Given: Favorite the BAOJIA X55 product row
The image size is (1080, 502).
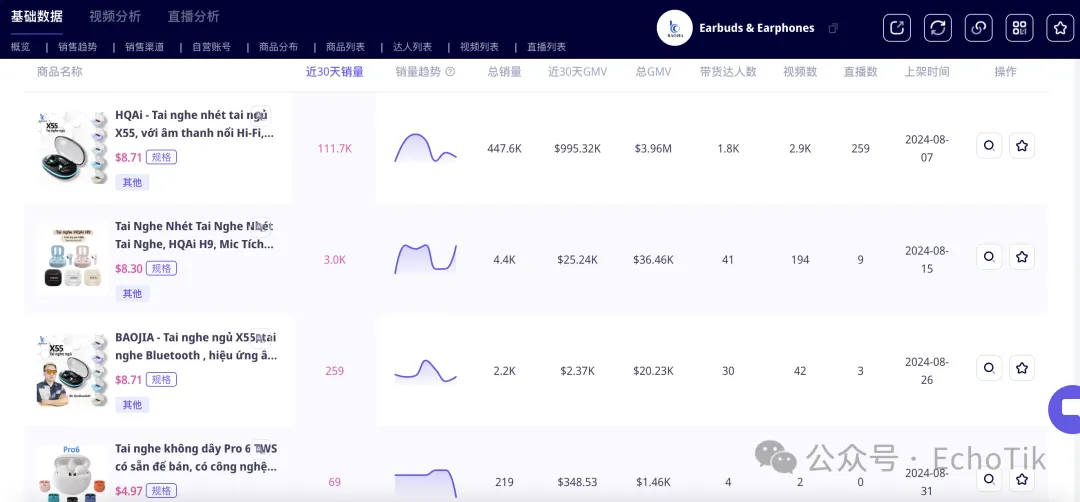Looking at the screenshot, I should [1021, 368].
